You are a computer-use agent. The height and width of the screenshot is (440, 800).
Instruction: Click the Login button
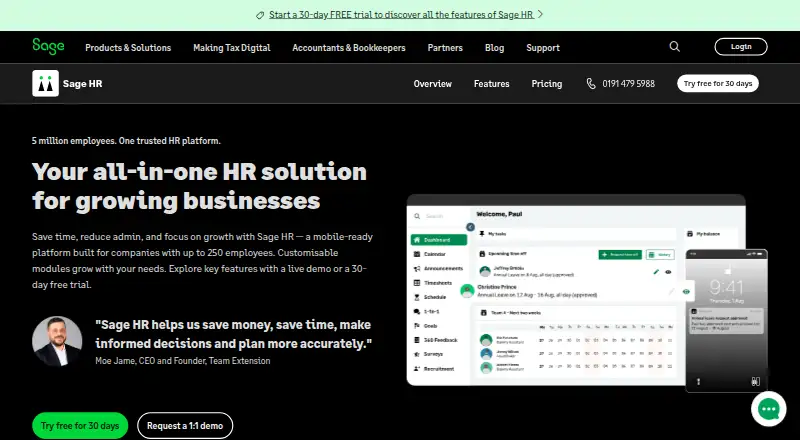click(741, 46)
